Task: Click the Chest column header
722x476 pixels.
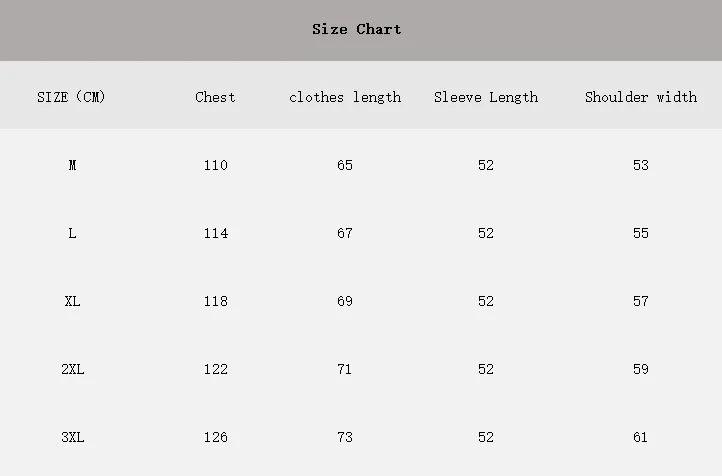Action: 215,97
